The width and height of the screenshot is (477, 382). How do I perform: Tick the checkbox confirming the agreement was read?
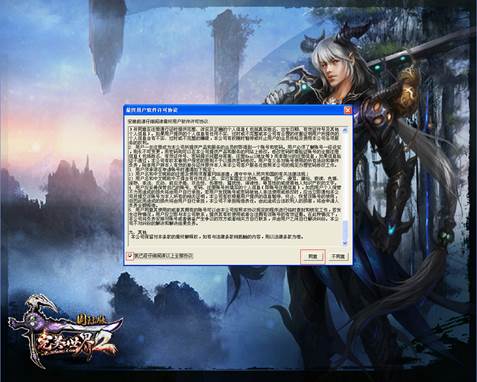click(x=130, y=256)
